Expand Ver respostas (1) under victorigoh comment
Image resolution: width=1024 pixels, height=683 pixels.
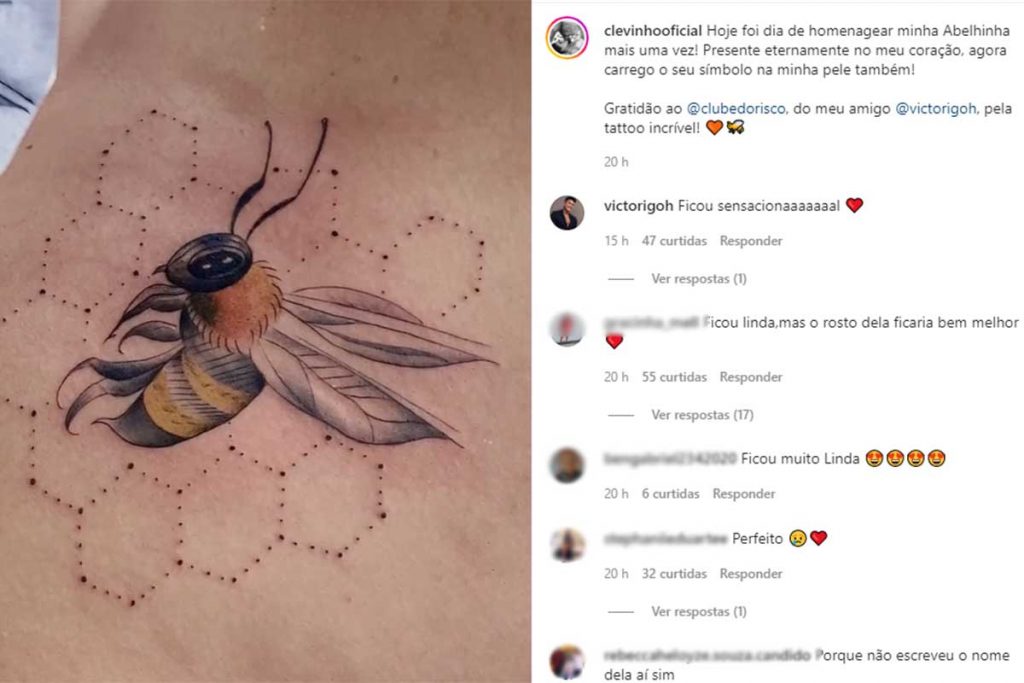tap(698, 279)
